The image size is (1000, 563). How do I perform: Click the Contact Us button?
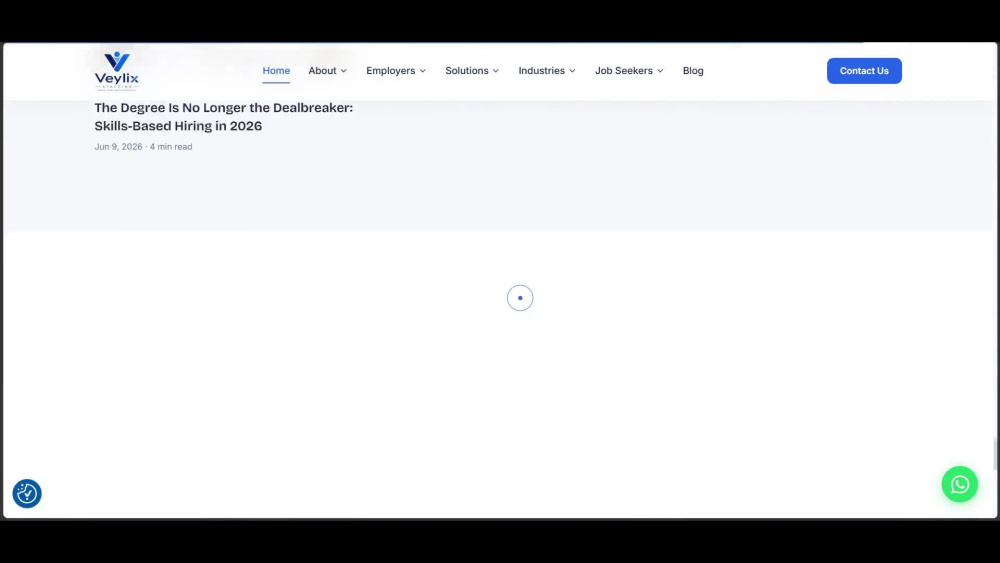pyautogui.click(x=864, y=71)
